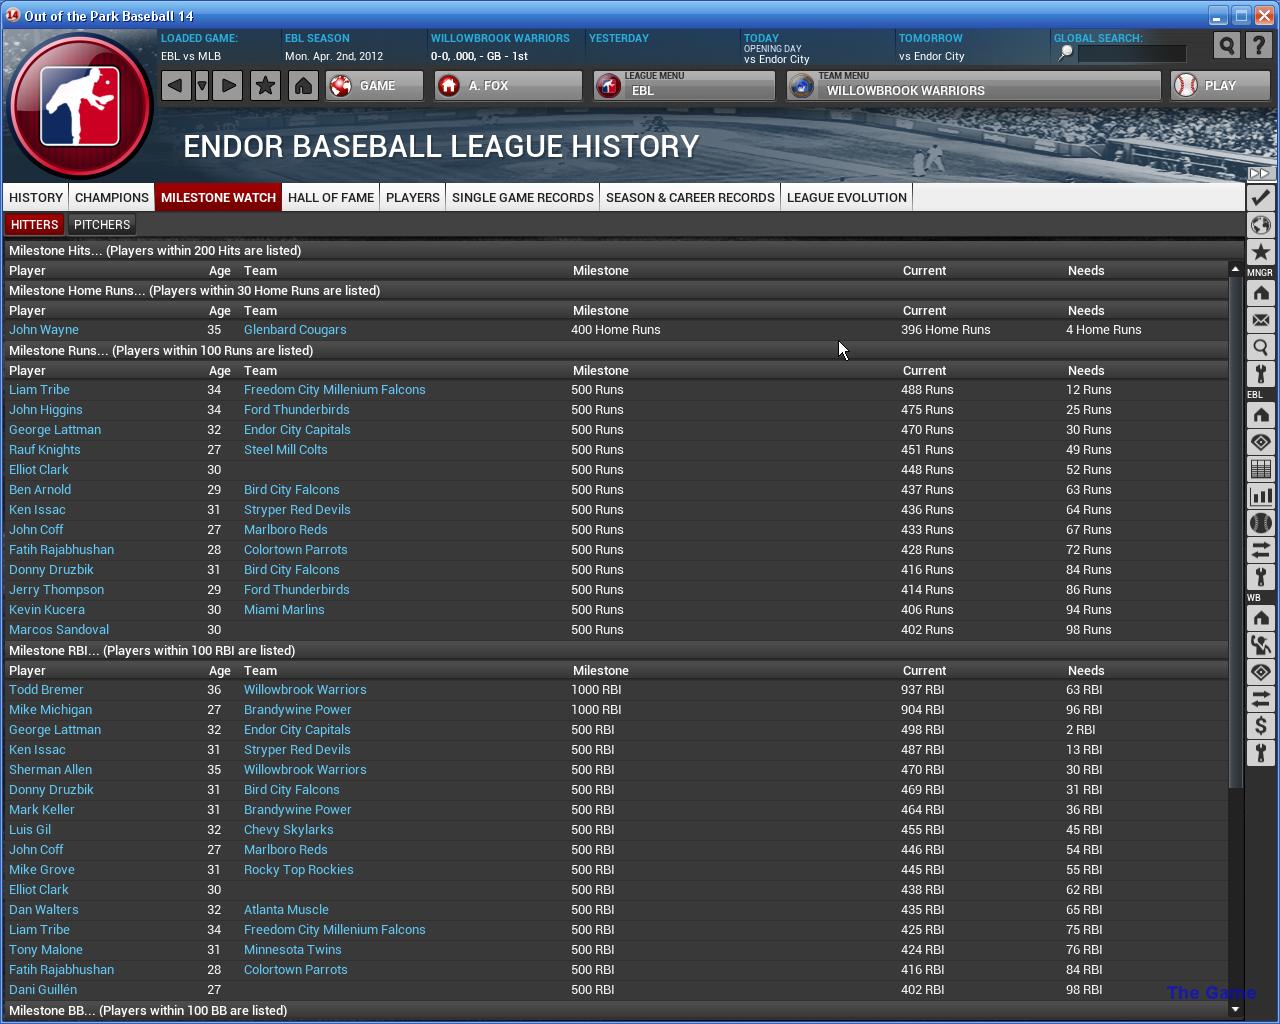Click the milestone list scrollbar up arrow
The width and height of the screenshot is (1280, 1024).
click(1235, 269)
